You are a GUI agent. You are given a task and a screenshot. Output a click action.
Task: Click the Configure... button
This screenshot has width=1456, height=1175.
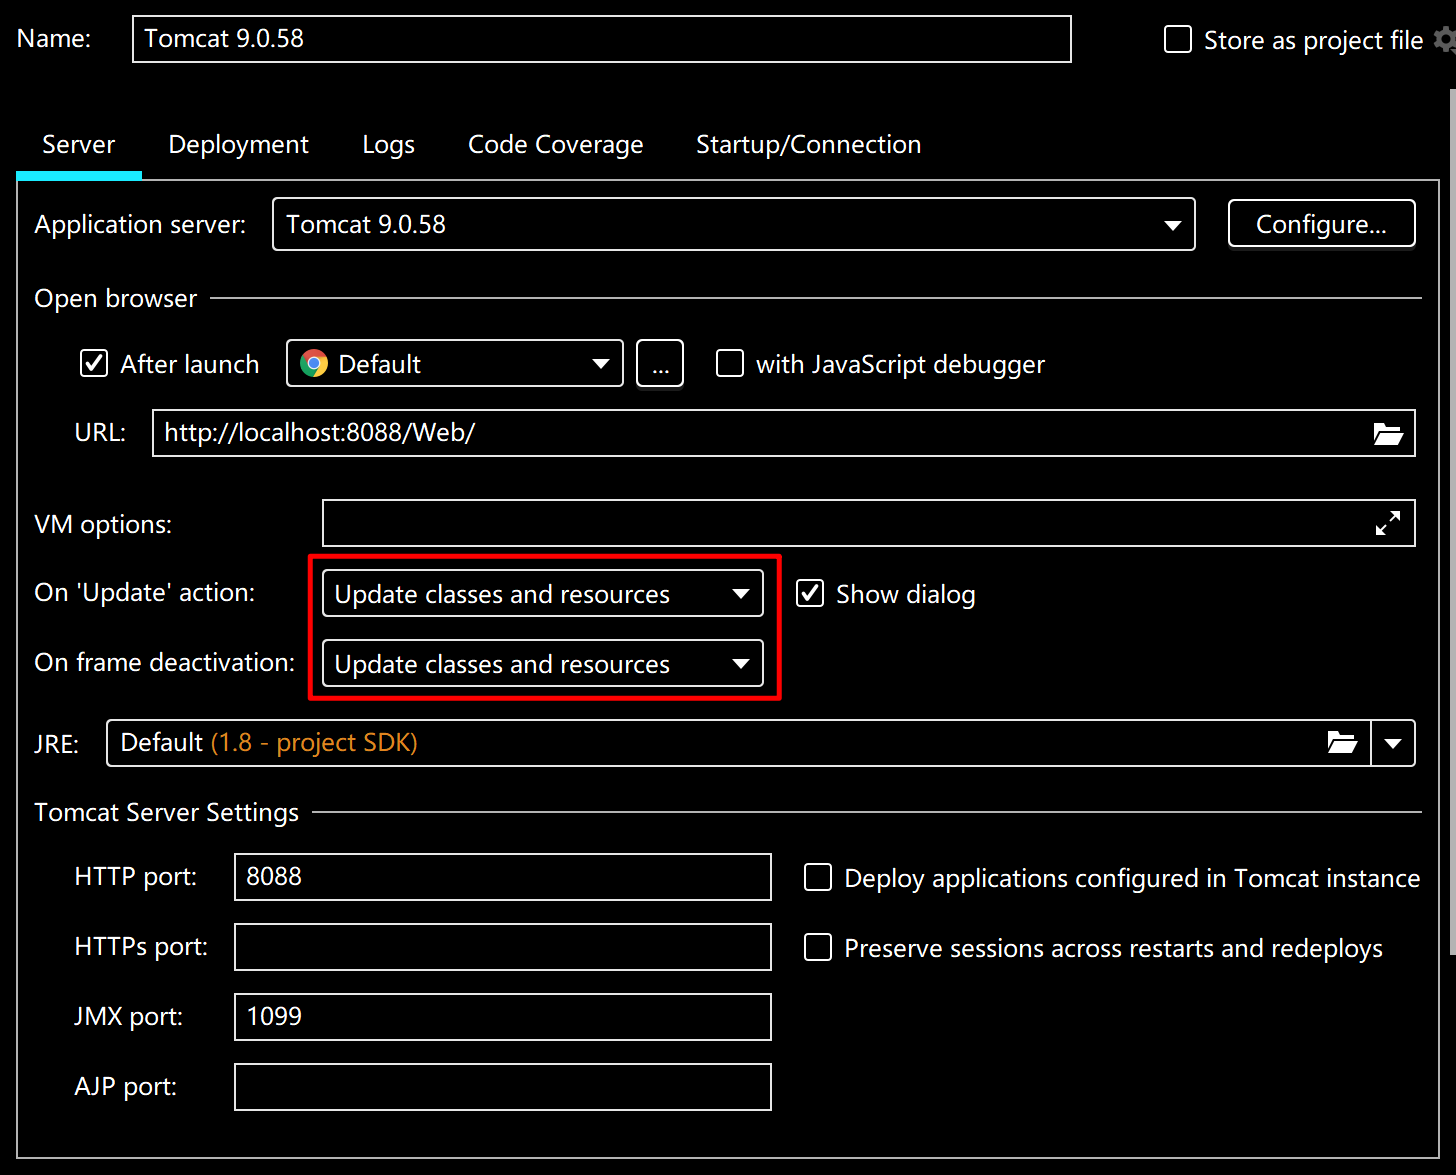1321,224
